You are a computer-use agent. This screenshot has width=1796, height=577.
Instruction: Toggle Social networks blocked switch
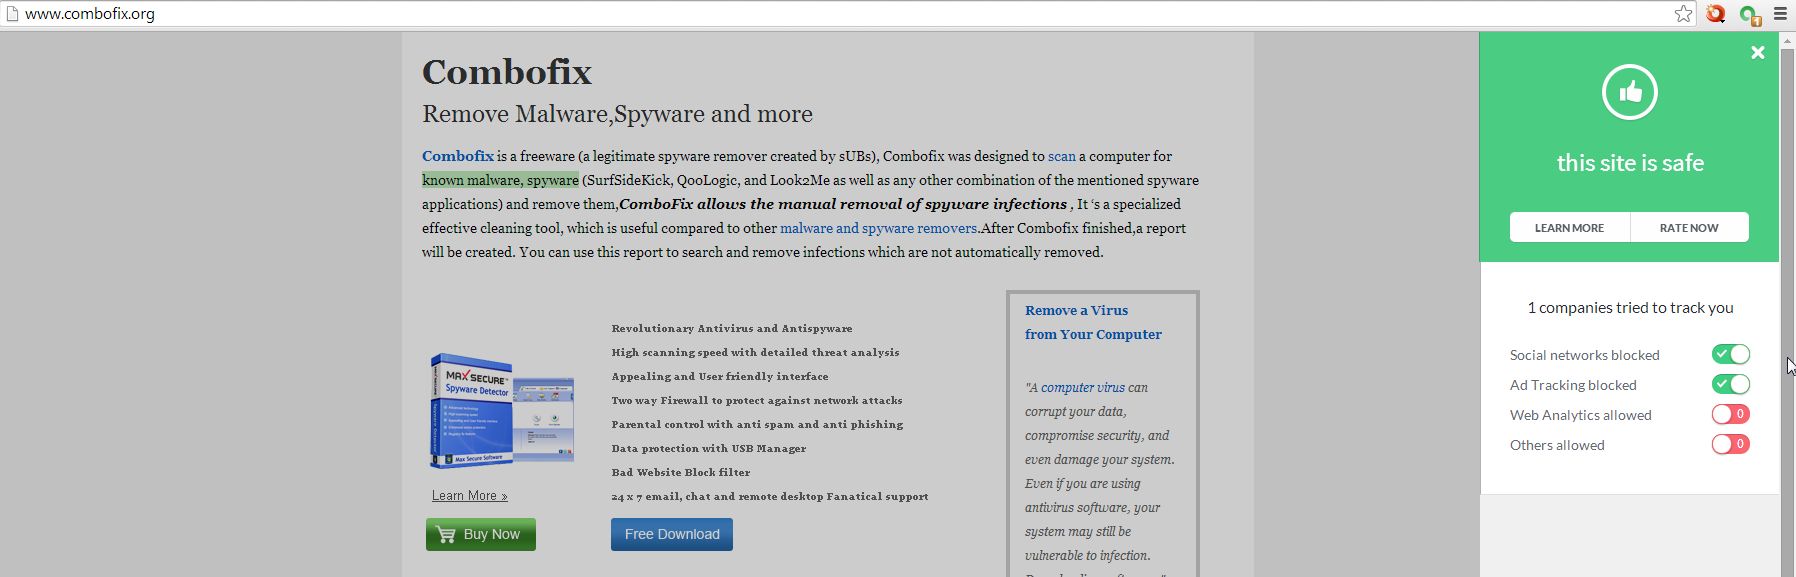(1731, 354)
